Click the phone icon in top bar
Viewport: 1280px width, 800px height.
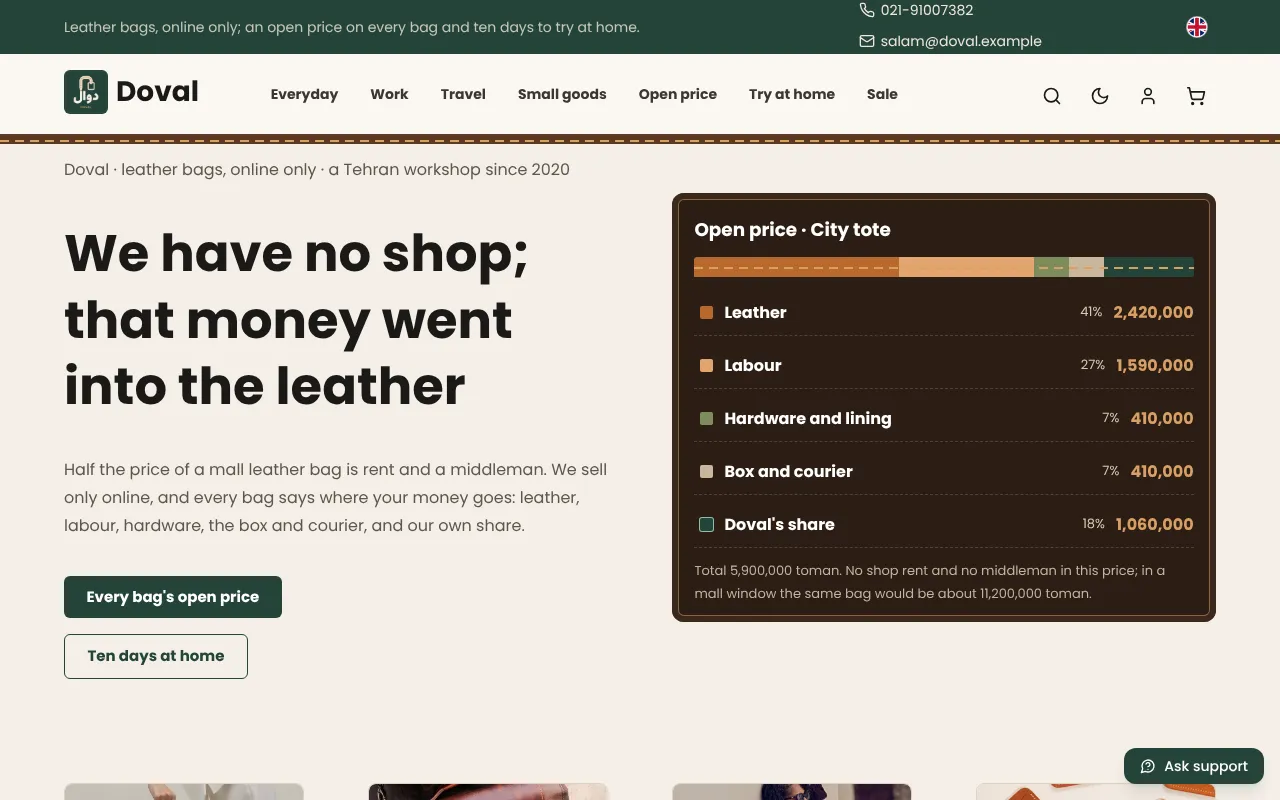867,10
